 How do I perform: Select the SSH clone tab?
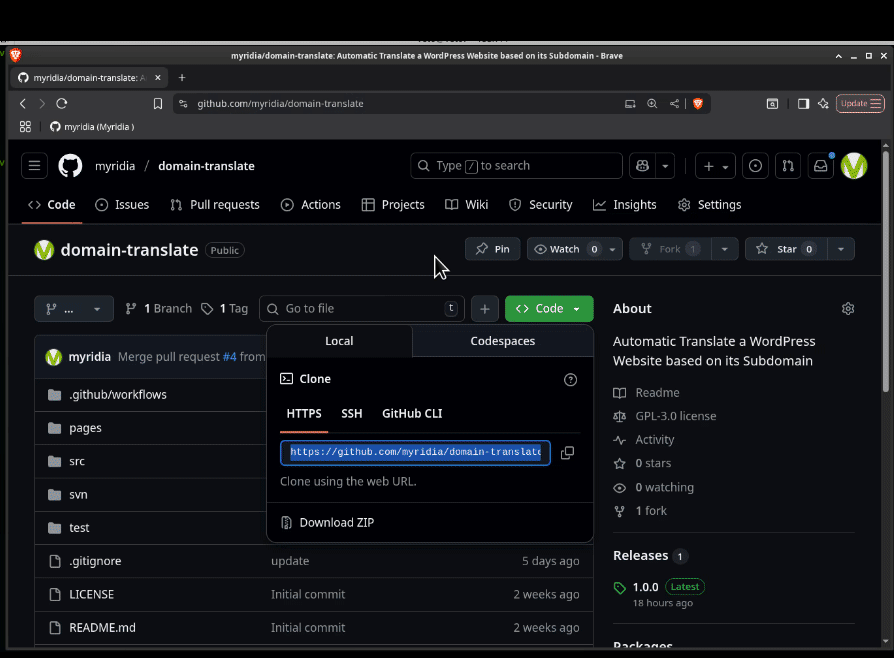[351, 414]
